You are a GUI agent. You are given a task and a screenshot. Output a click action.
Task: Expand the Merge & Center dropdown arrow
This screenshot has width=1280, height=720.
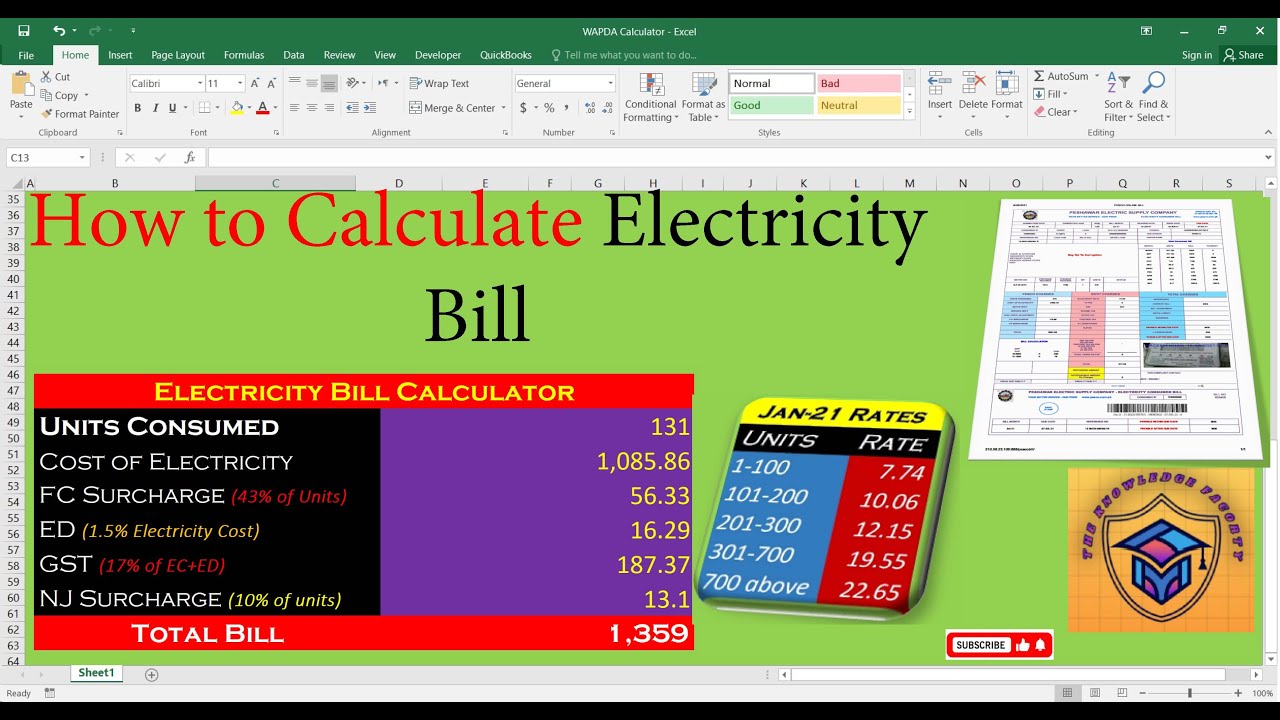502,108
